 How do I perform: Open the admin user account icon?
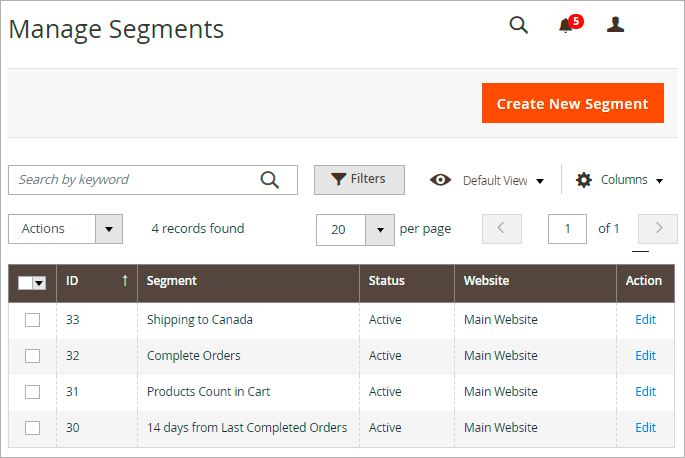[x=616, y=26]
